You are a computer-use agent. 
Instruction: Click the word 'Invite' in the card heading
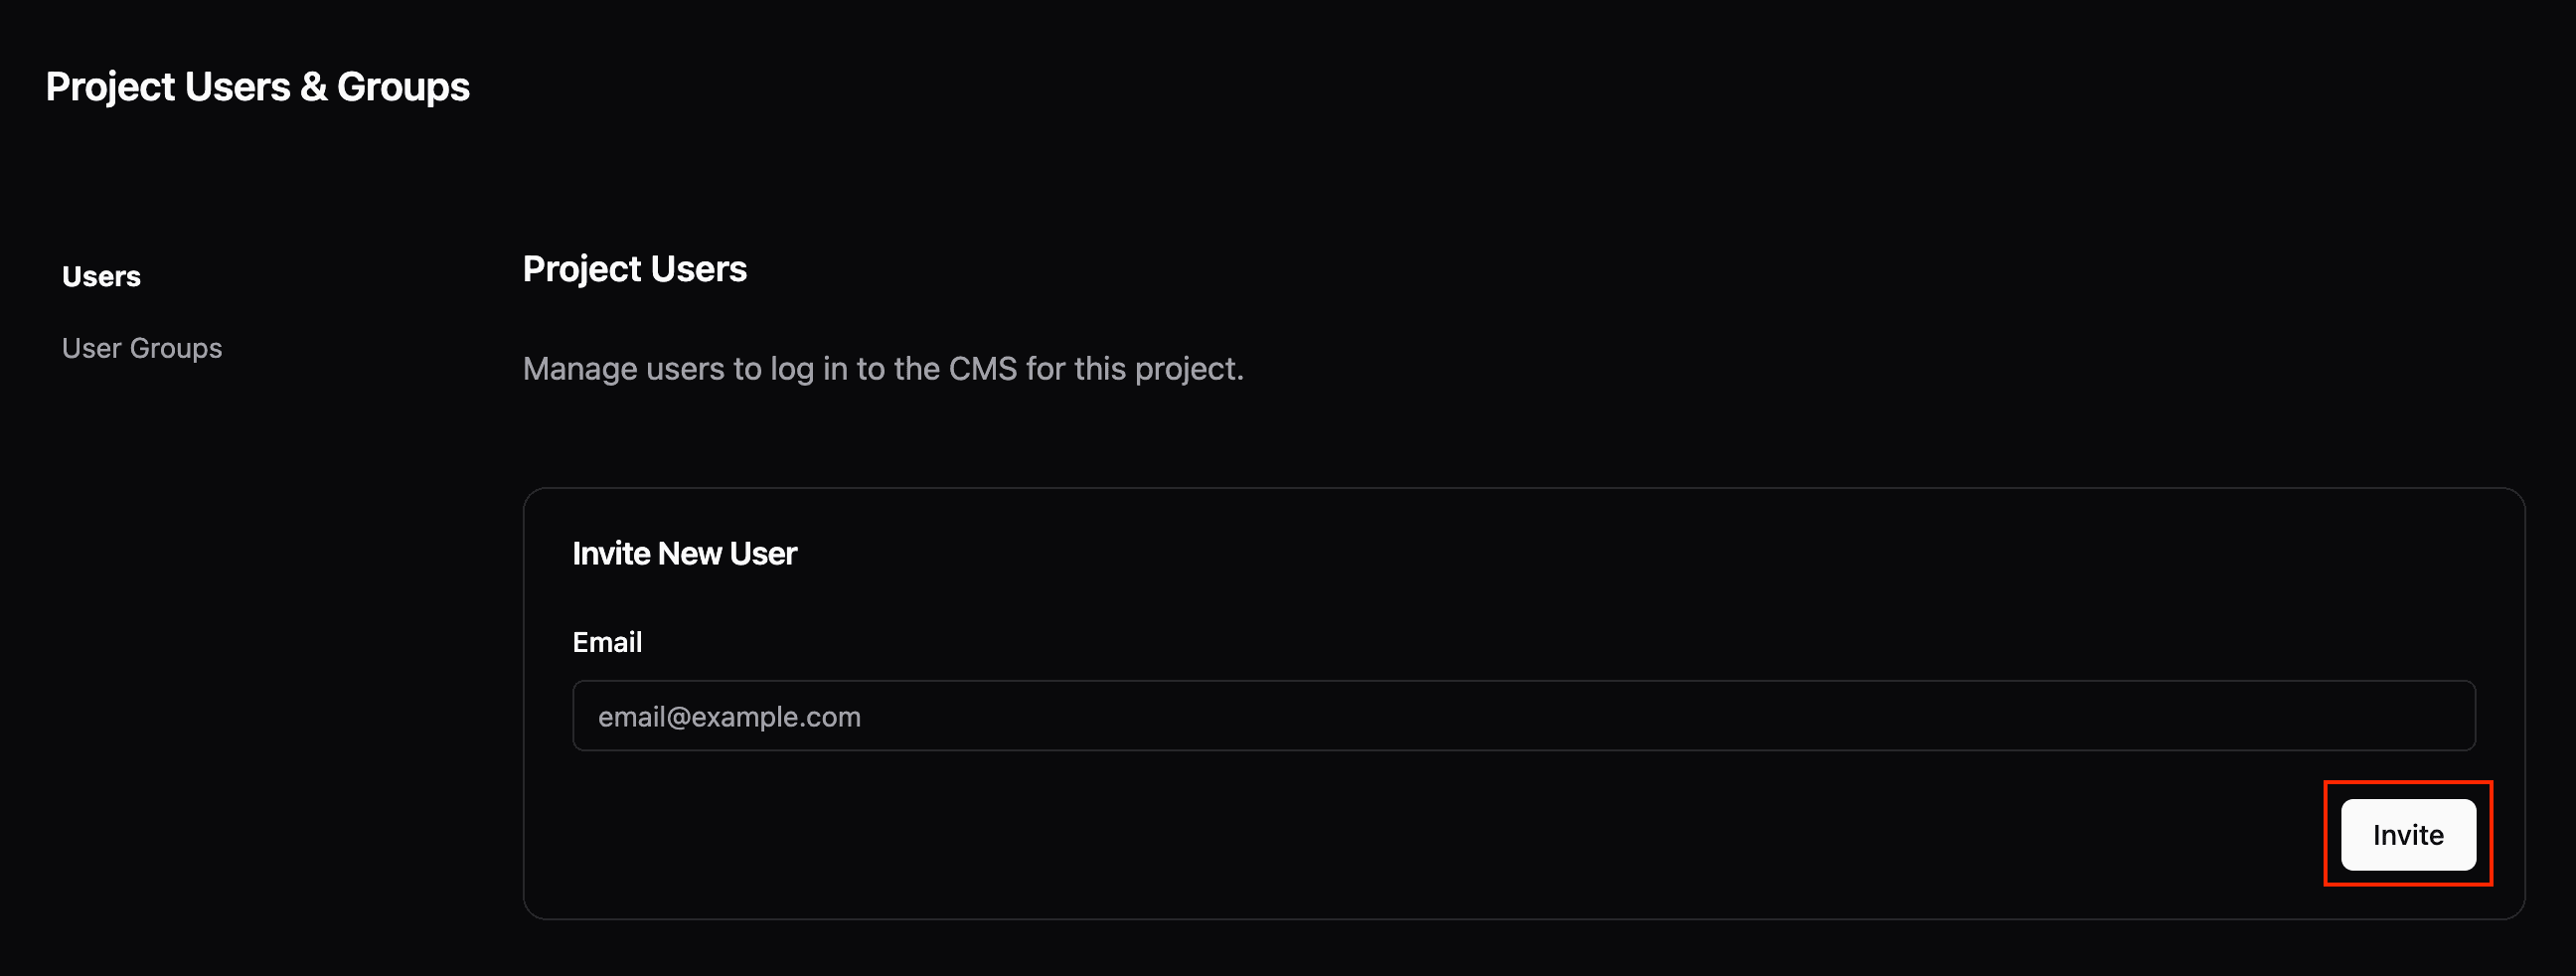[x=611, y=553]
